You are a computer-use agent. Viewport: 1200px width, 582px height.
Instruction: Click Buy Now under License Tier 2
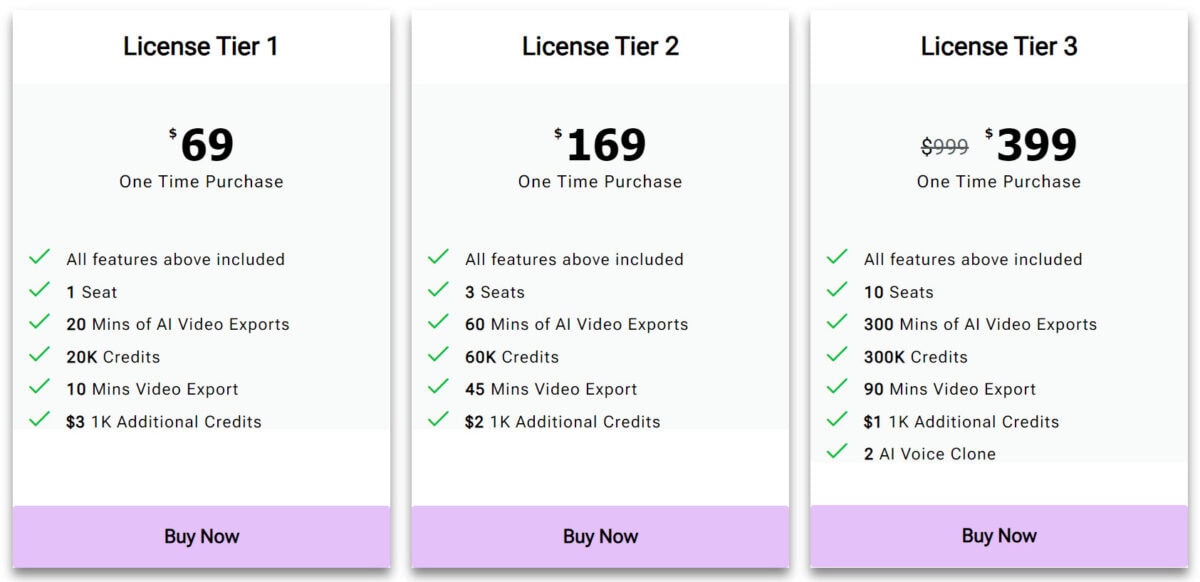[x=599, y=536]
